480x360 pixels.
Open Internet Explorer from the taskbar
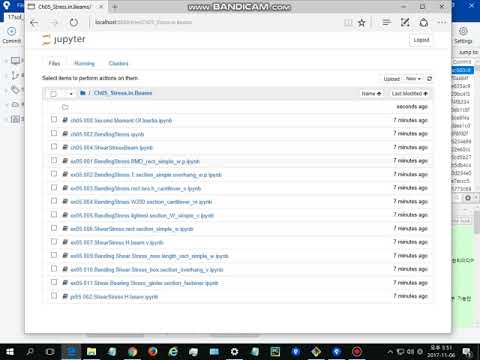click(173, 352)
